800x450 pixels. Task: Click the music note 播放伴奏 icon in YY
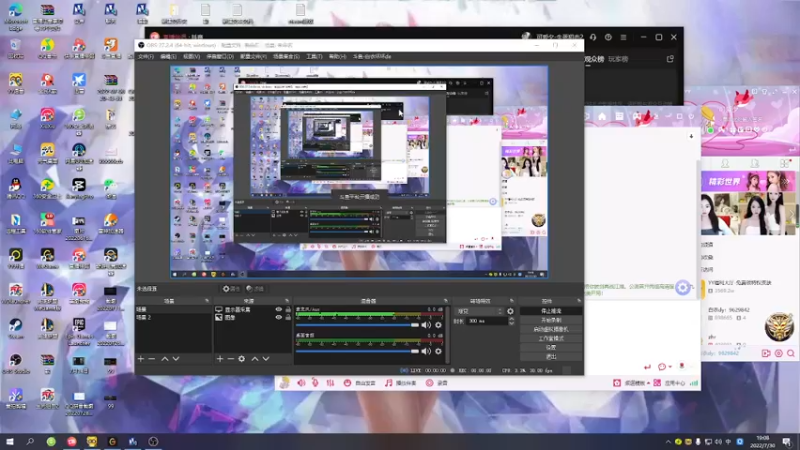[389, 383]
